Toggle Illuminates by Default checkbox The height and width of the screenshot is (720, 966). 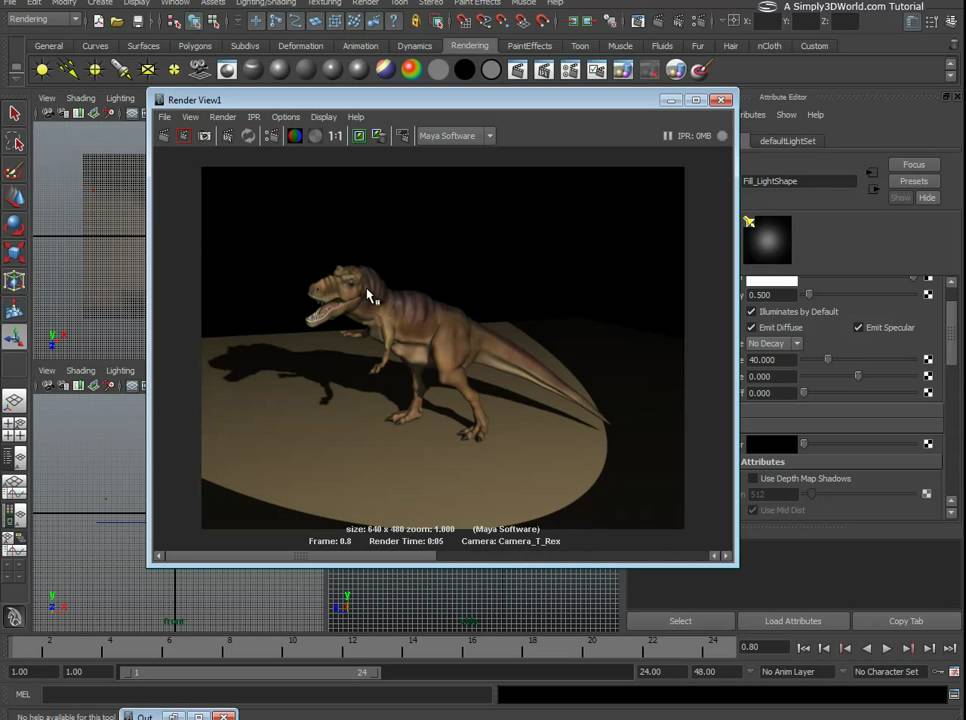point(751,312)
